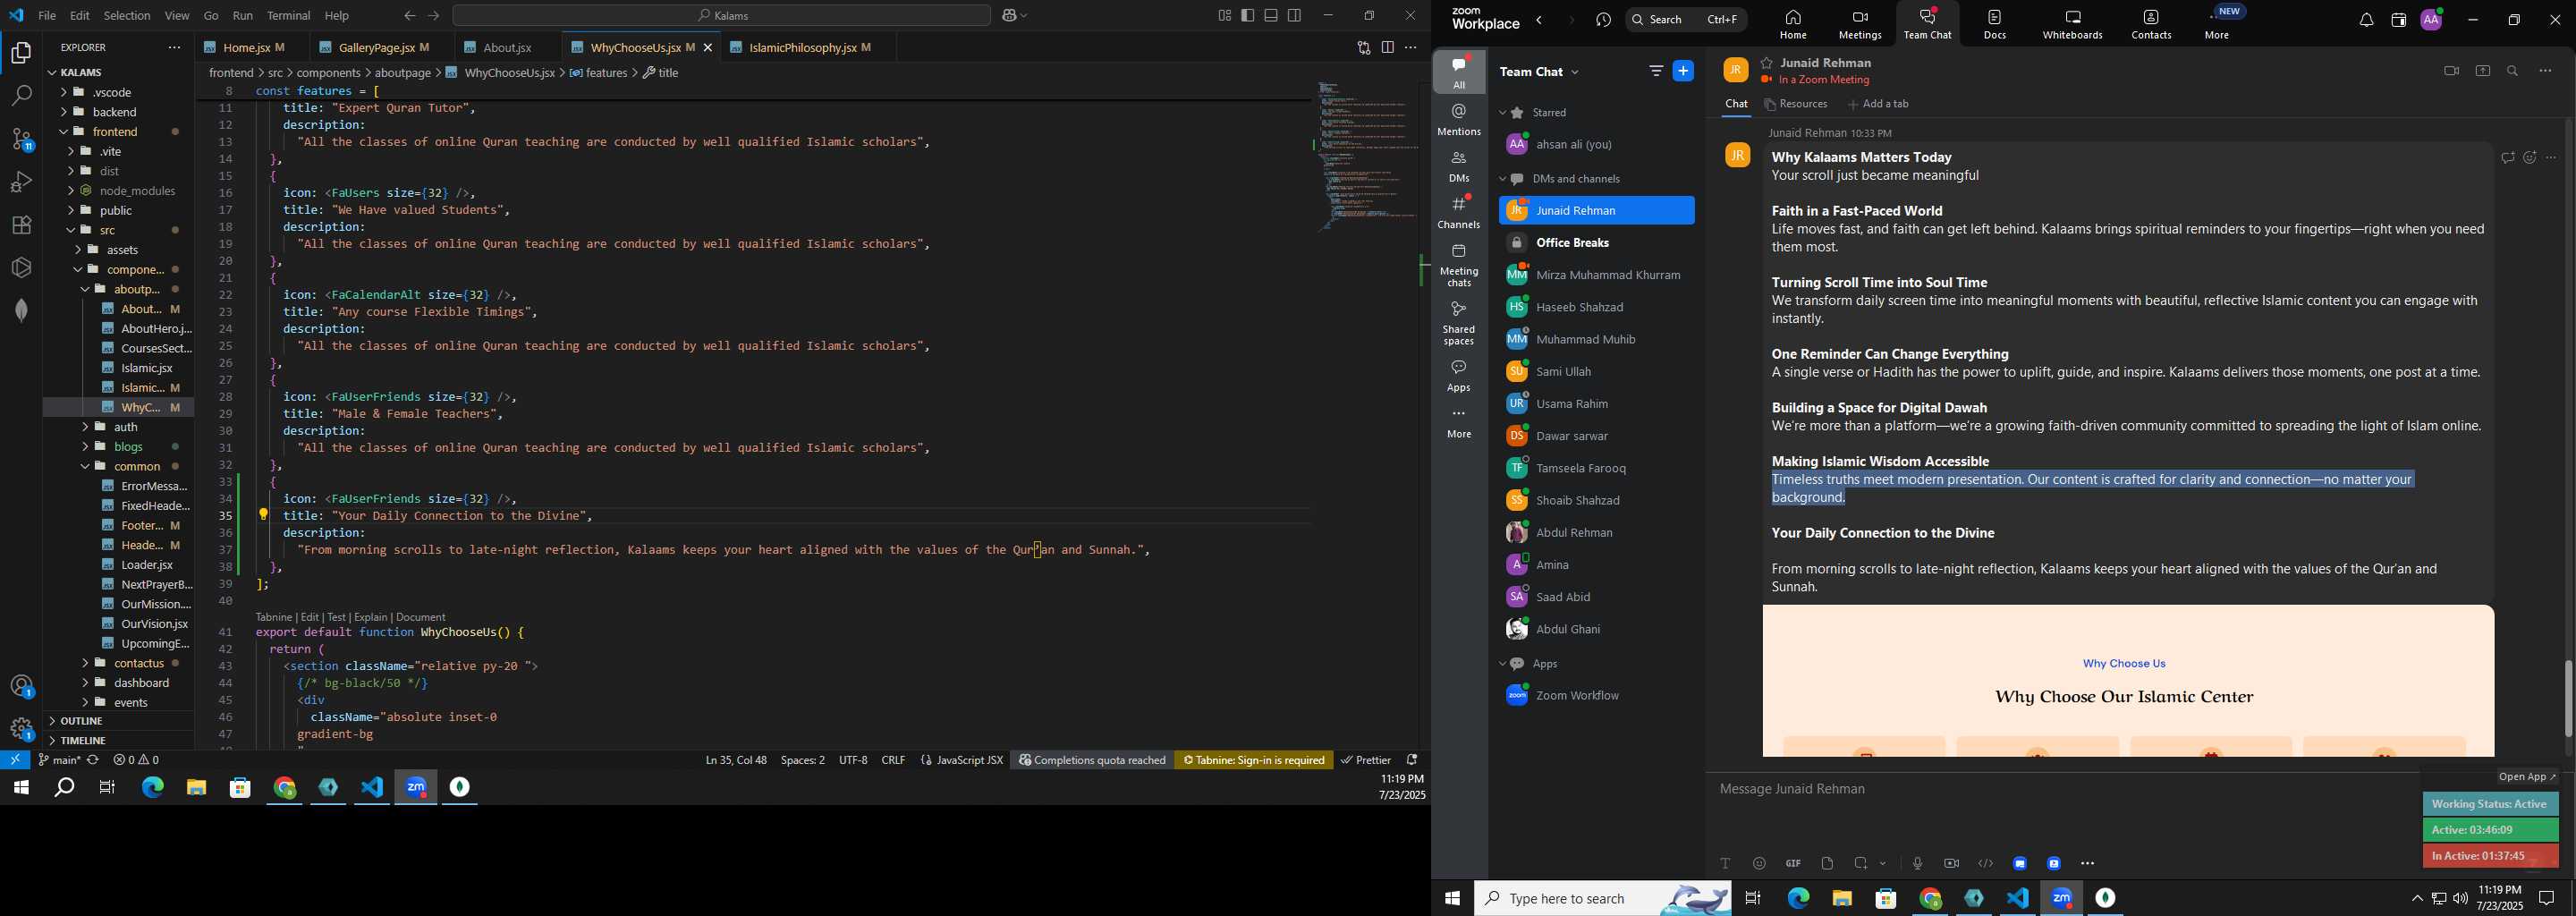
Task: Open the Terminal menu in VS Code
Action: 289,16
